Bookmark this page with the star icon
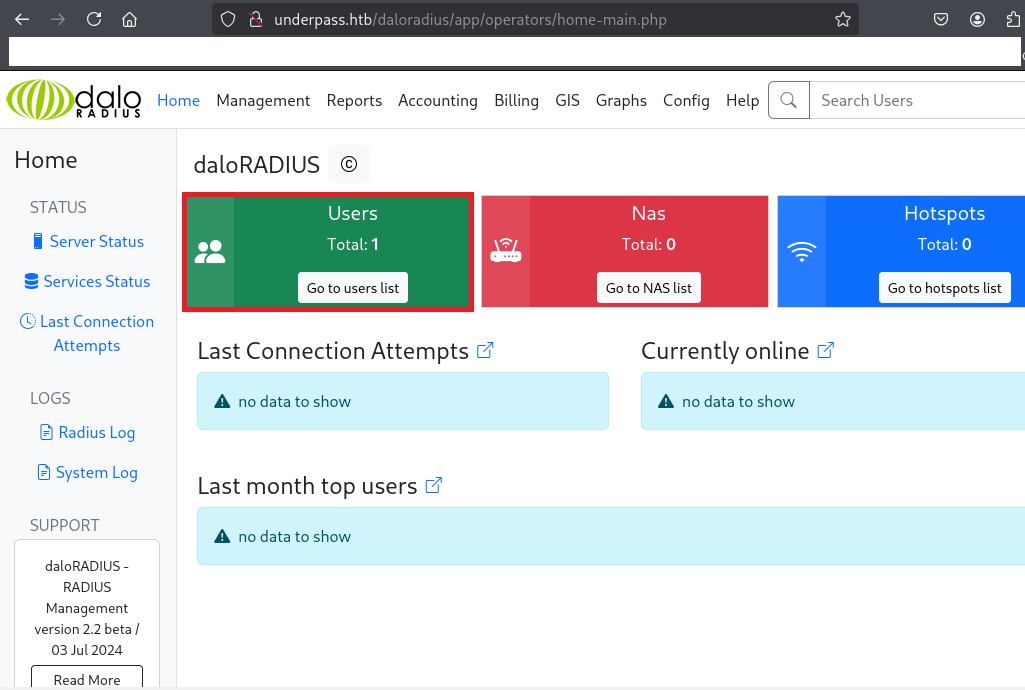Screen dimensions: 1025x690 842,19
